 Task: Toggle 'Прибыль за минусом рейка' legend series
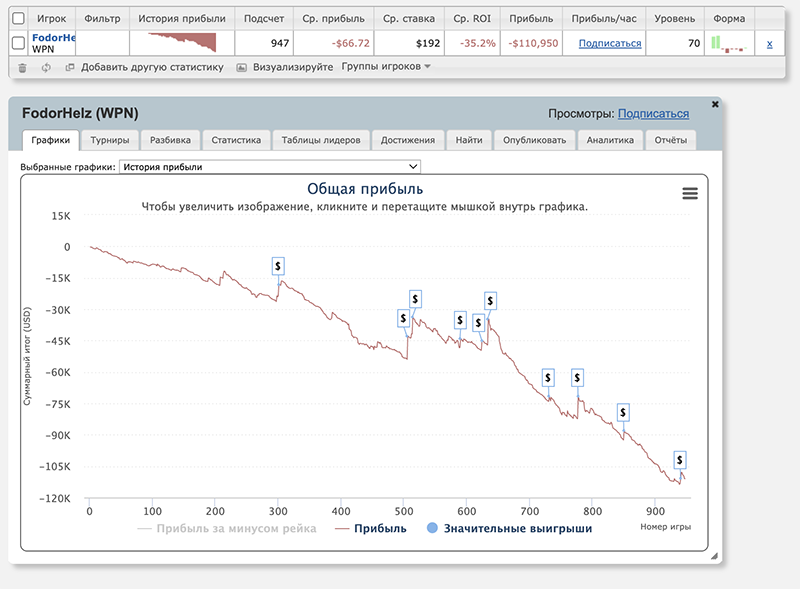tap(227, 528)
